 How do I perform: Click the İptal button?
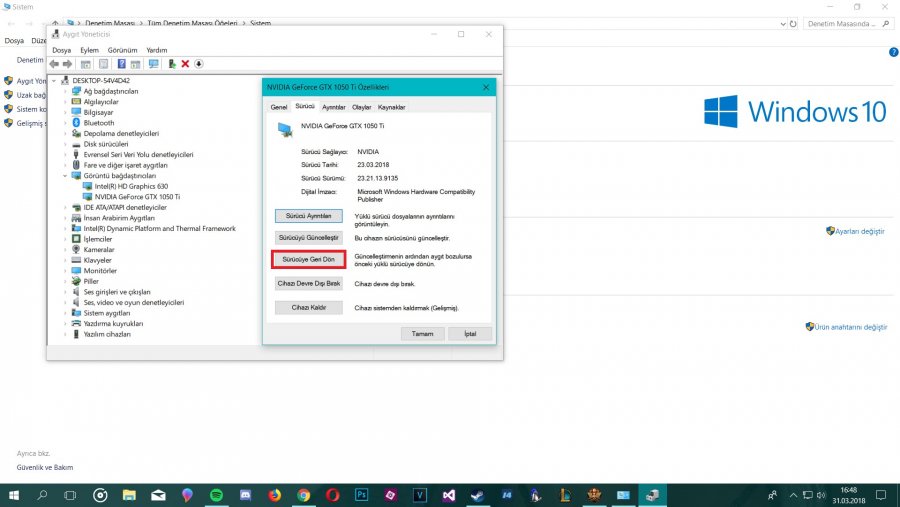point(470,334)
